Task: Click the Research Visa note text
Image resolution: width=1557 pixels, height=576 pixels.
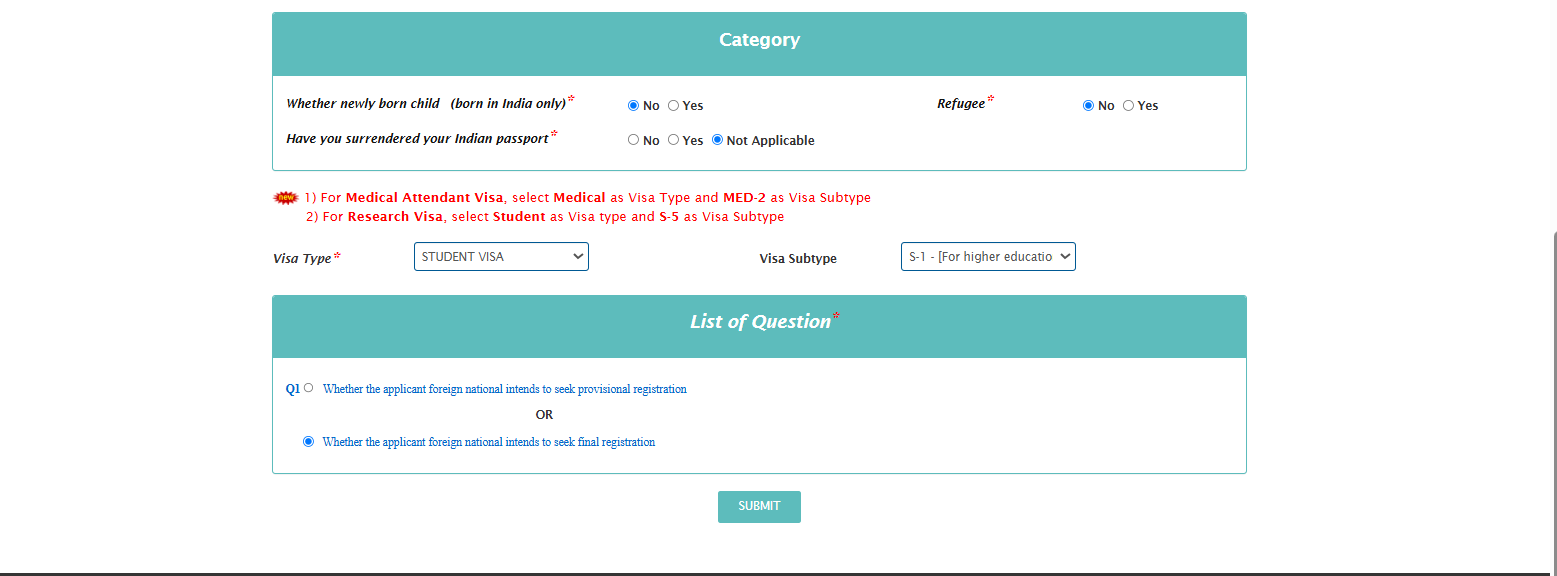Action: 545,217
